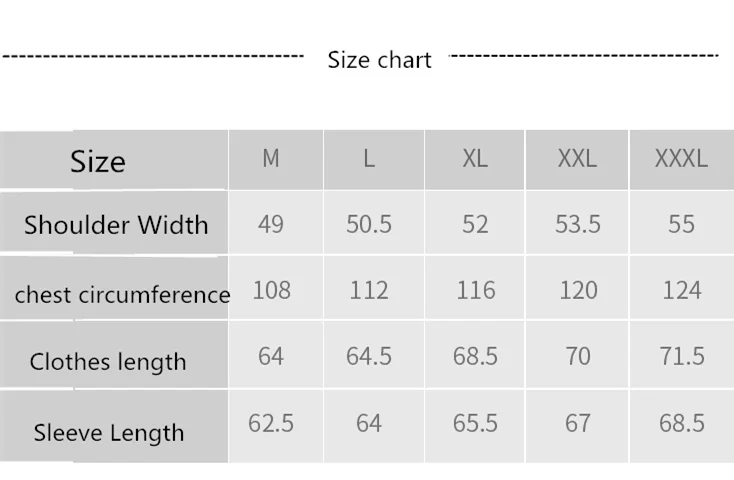Select the L size column header

coord(369,159)
